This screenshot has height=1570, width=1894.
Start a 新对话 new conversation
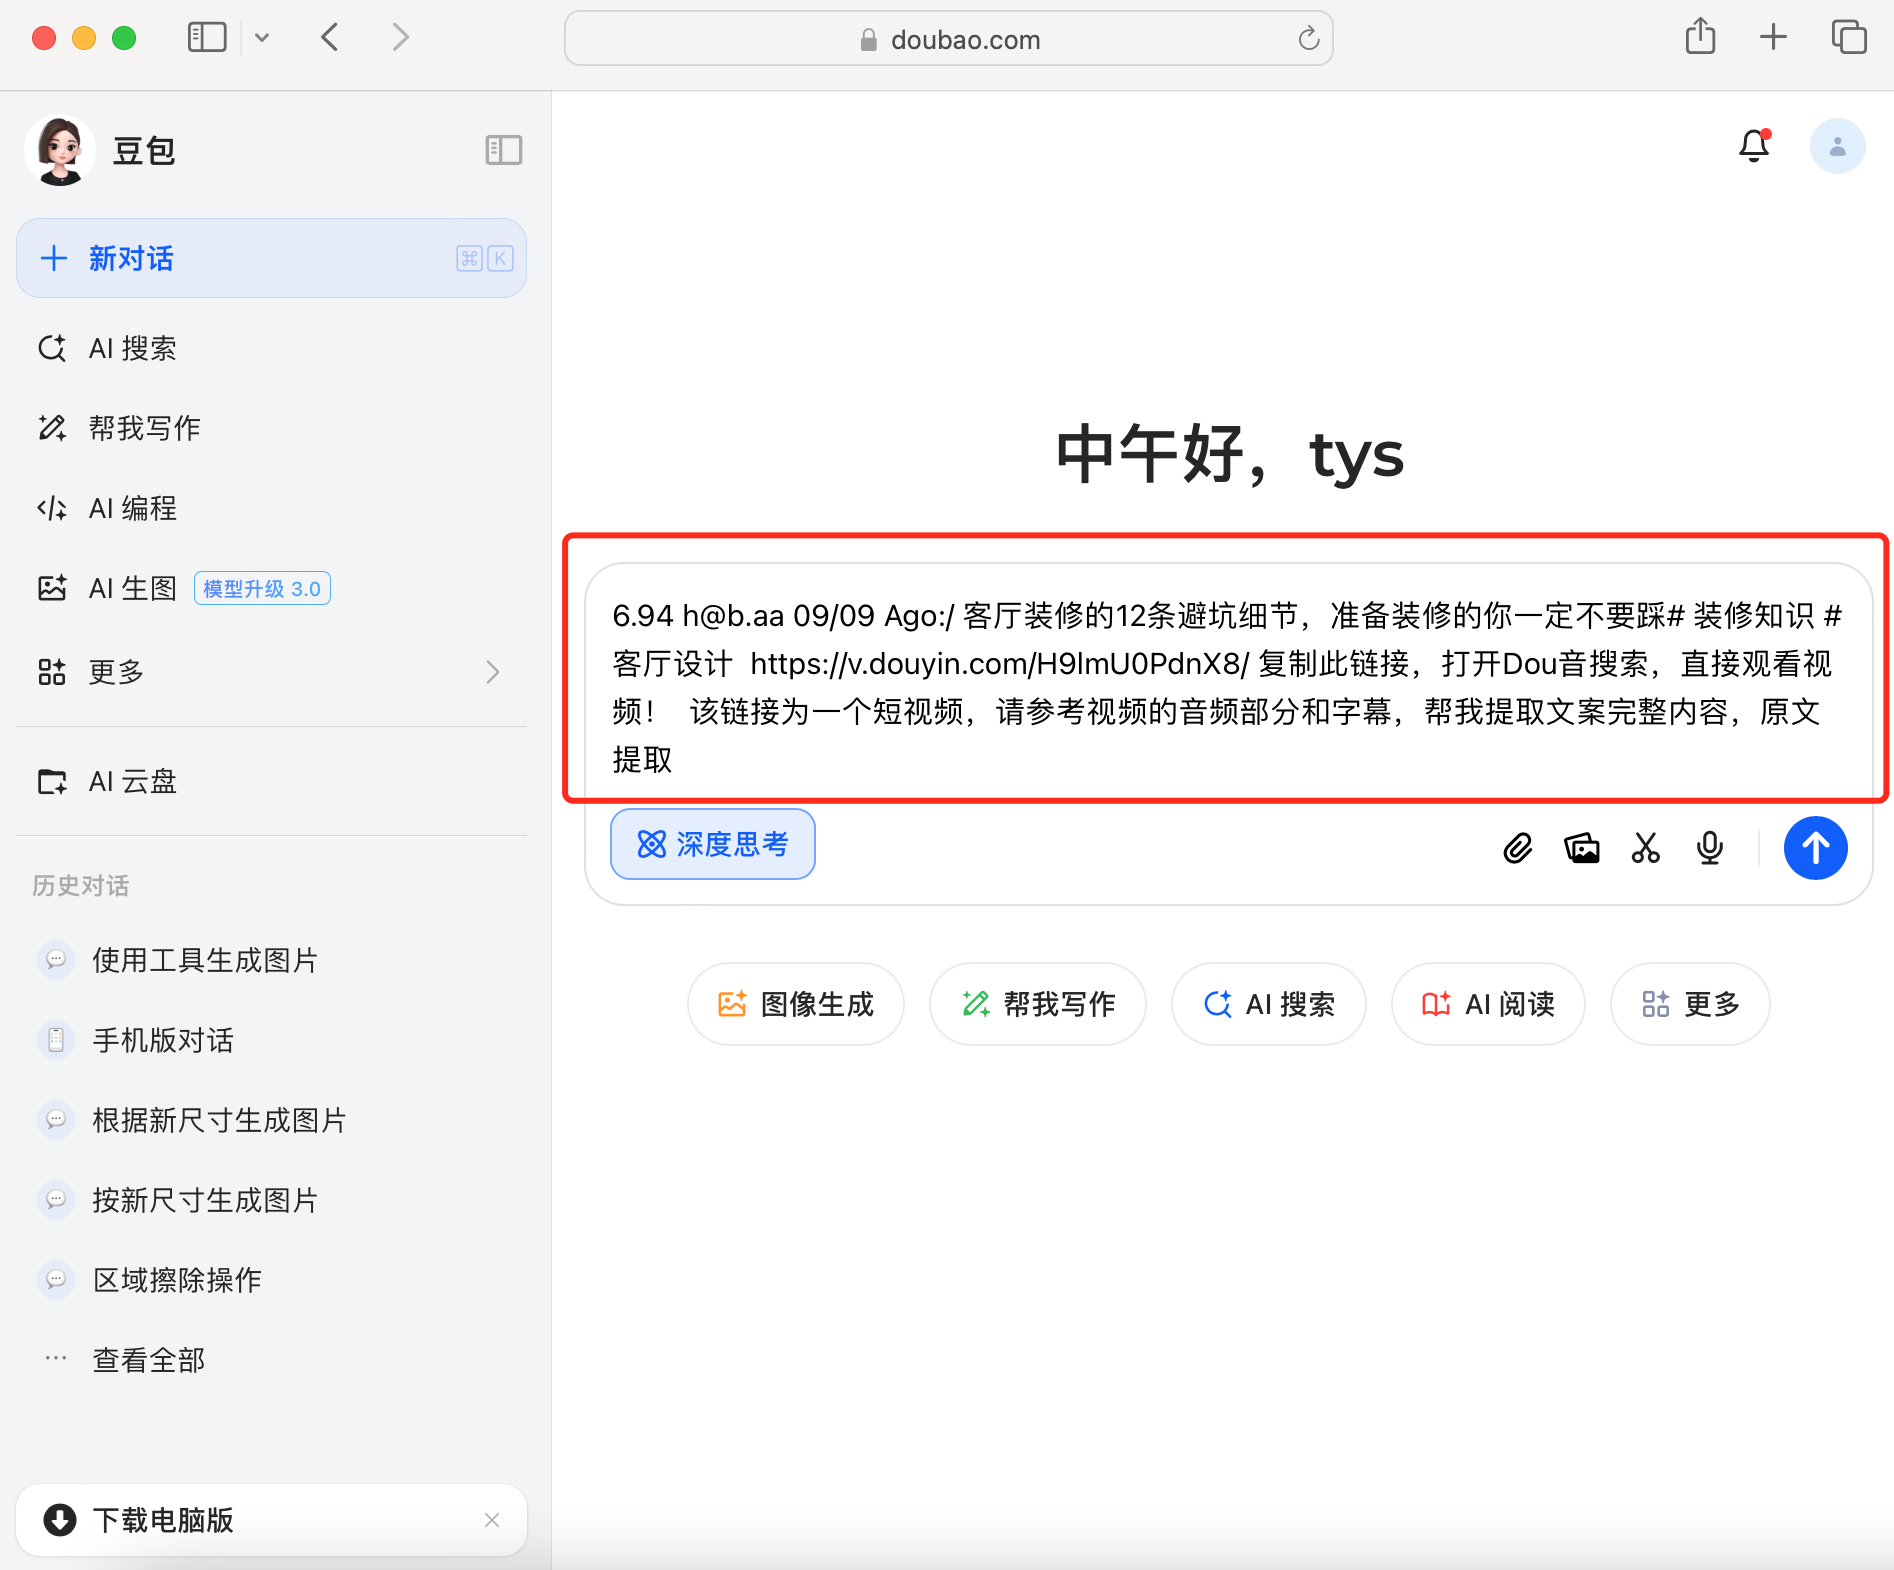click(271, 258)
